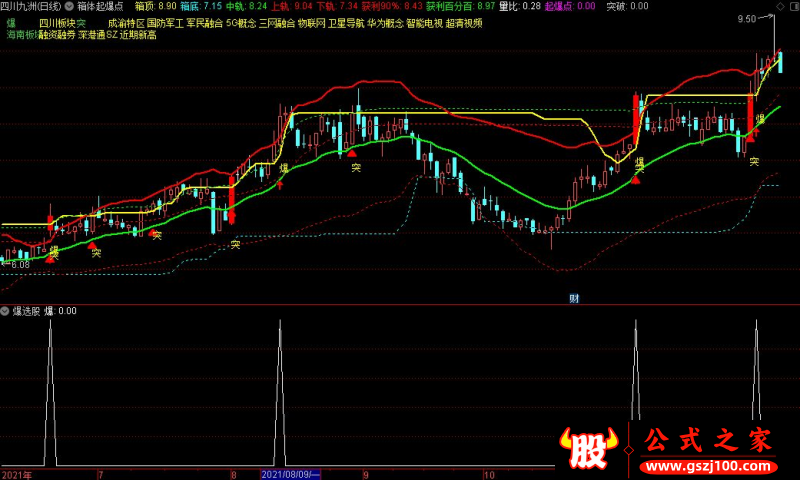Screen dimensions: 800x480
Task: Click the 财 finance marker on the chart
Action: pyautogui.click(x=574, y=299)
